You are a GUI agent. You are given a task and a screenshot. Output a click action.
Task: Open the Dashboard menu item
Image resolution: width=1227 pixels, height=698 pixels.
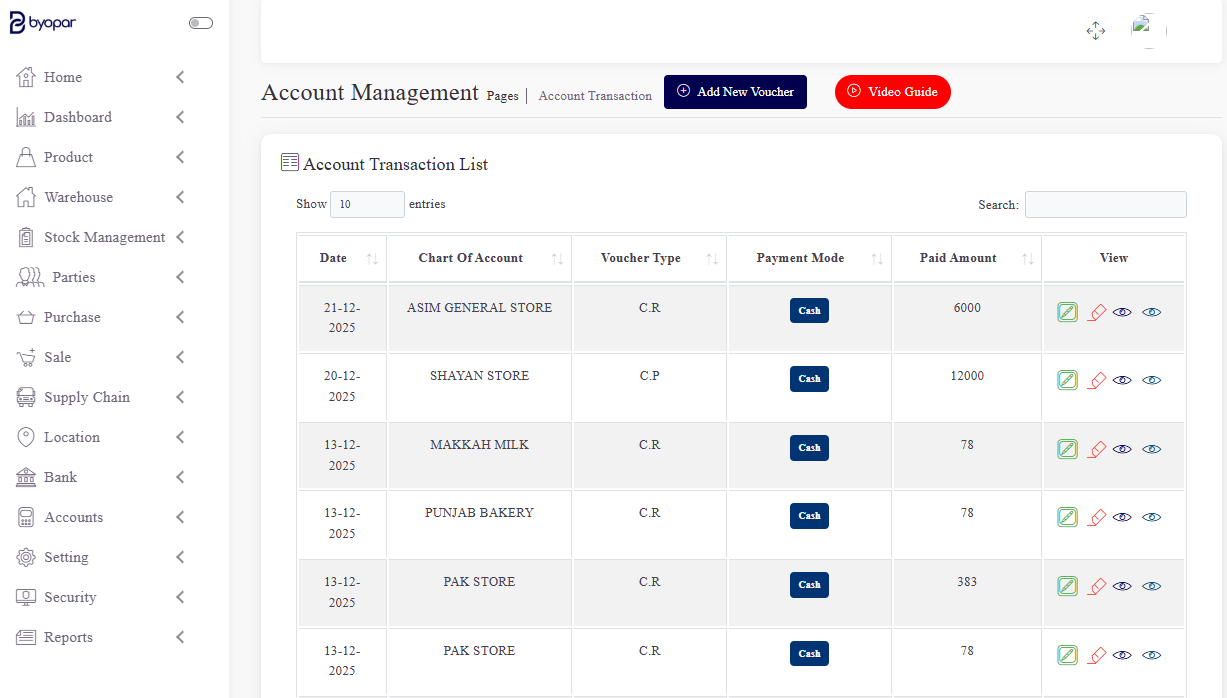[77, 117]
